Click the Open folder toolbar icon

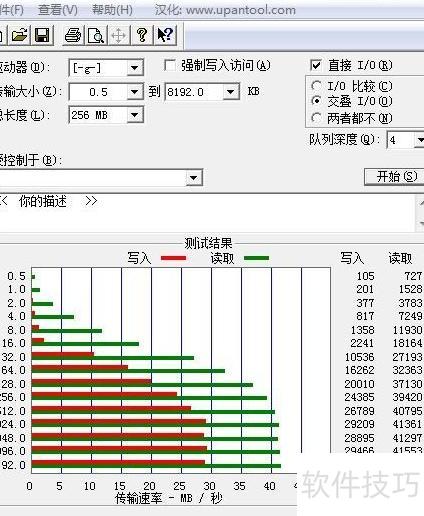[x=20, y=35]
